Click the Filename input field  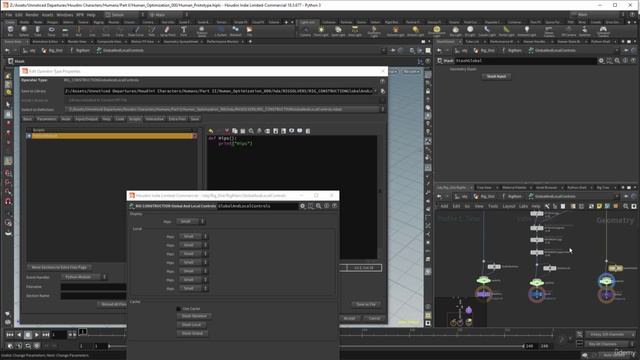tap(93, 287)
